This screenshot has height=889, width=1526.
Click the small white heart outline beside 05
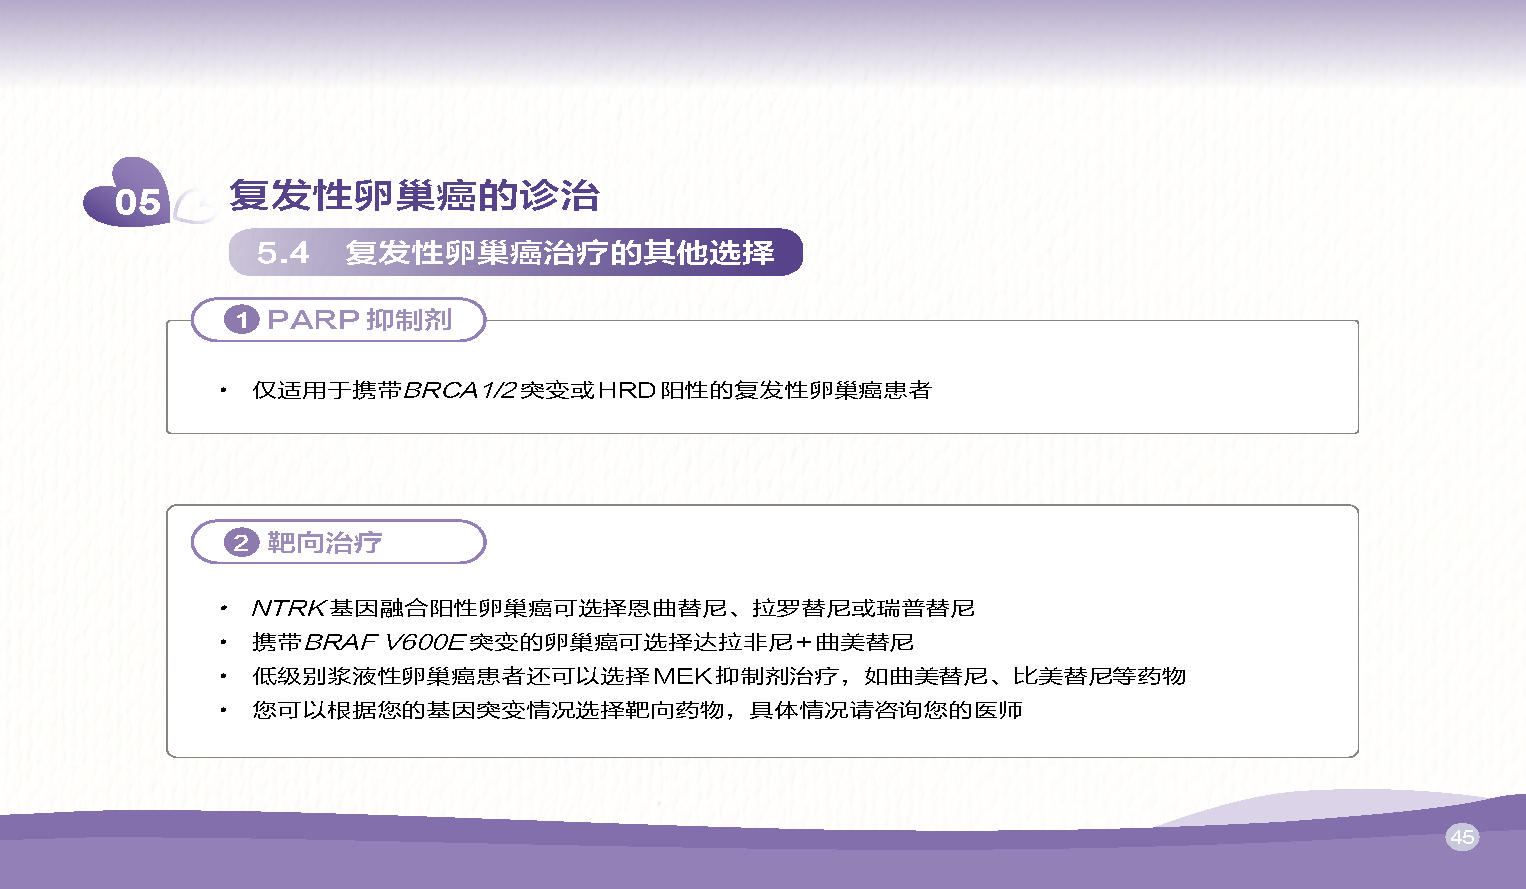point(194,206)
